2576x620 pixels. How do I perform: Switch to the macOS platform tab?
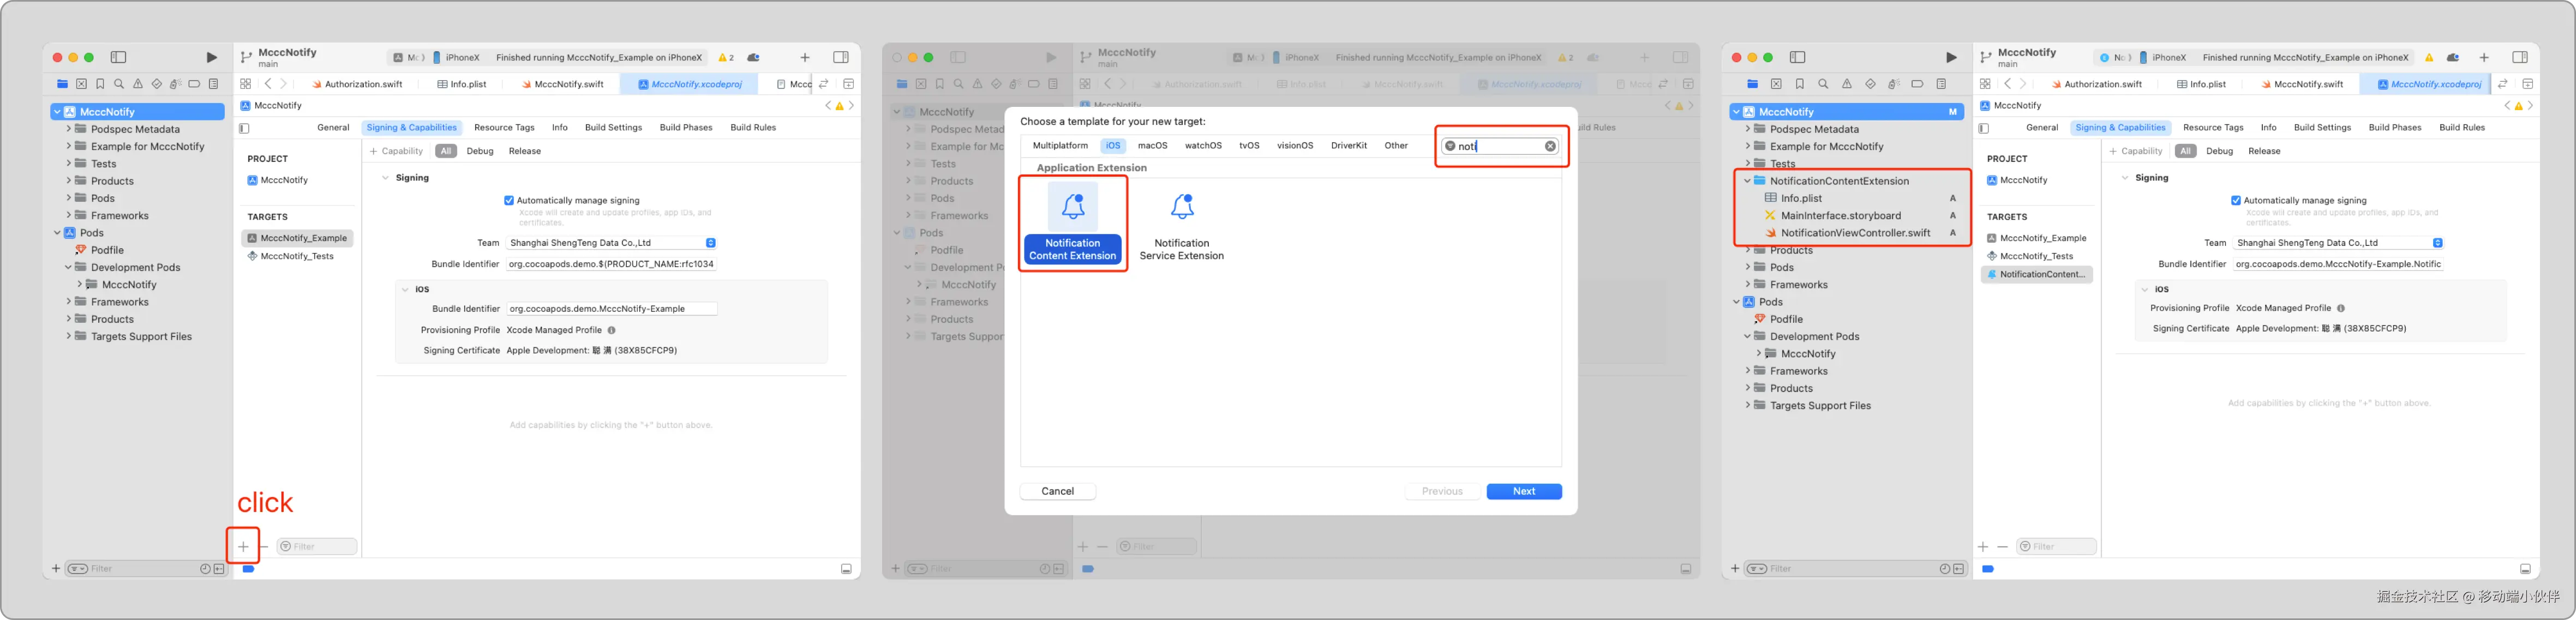pyautogui.click(x=1152, y=146)
